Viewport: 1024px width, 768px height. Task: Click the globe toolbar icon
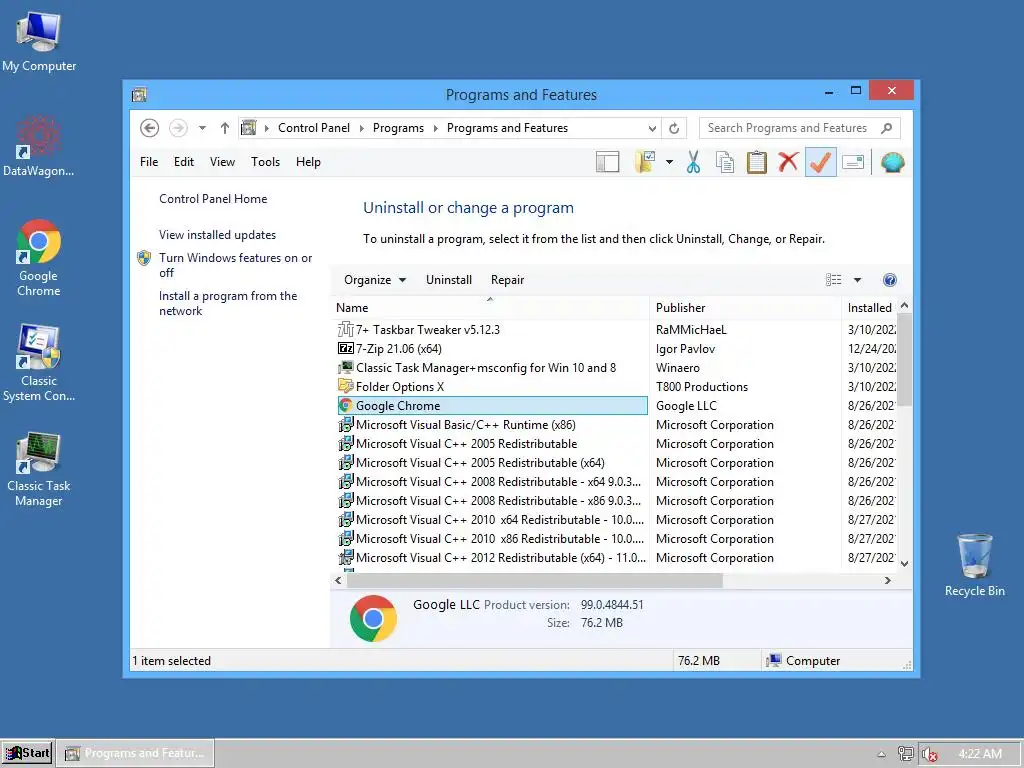pyautogui.click(x=892, y=162)
